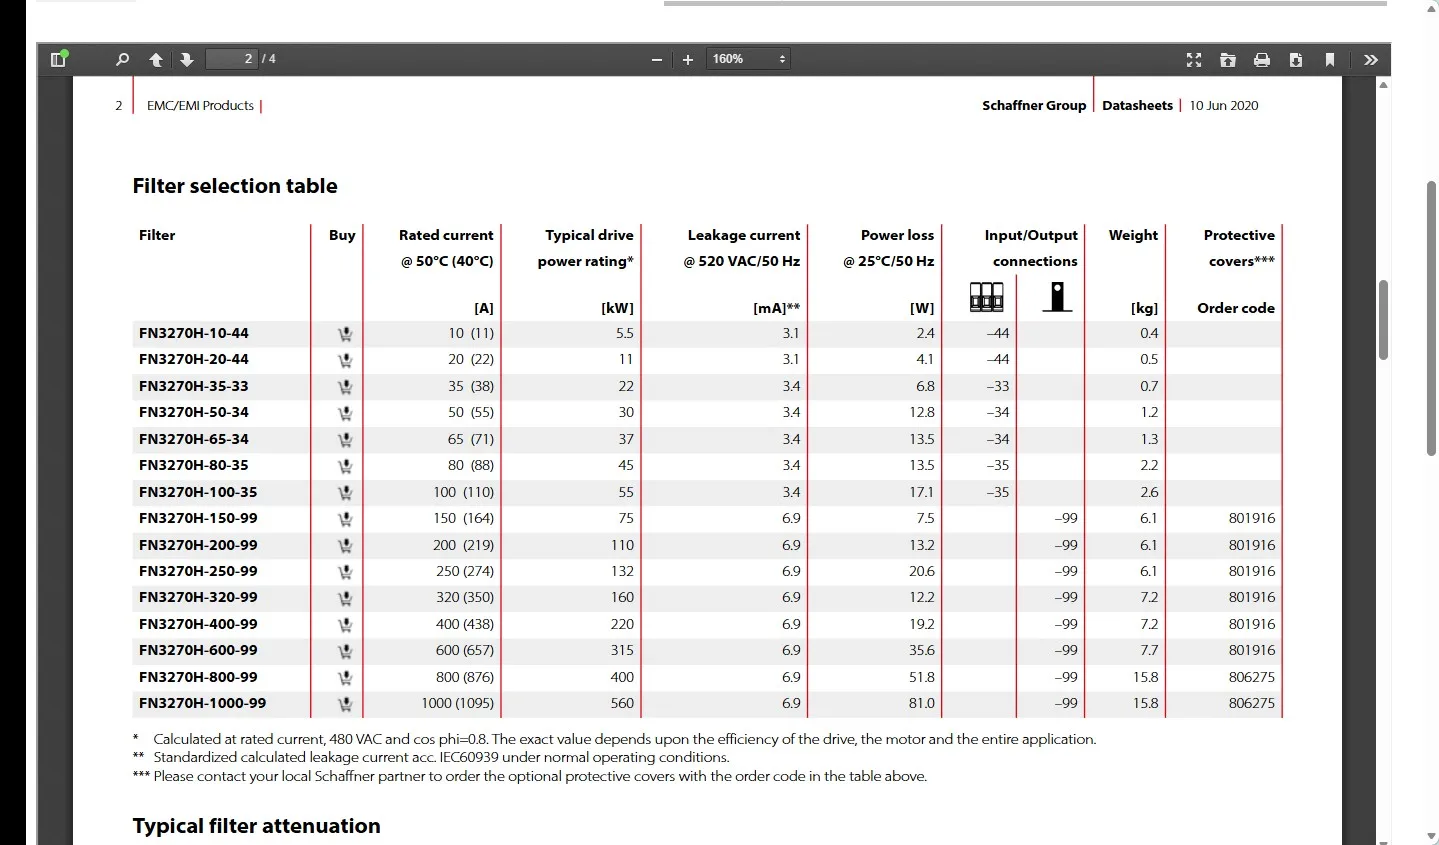Switch to presentation fullscreen mode

1194,60
